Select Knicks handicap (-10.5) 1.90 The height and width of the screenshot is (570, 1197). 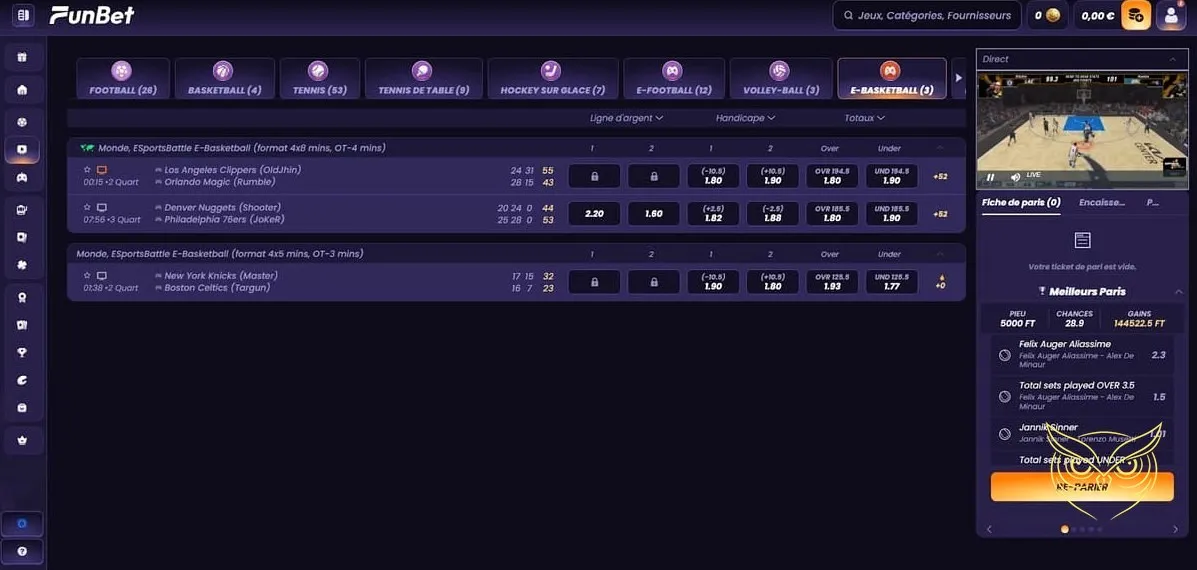[713, 282]
